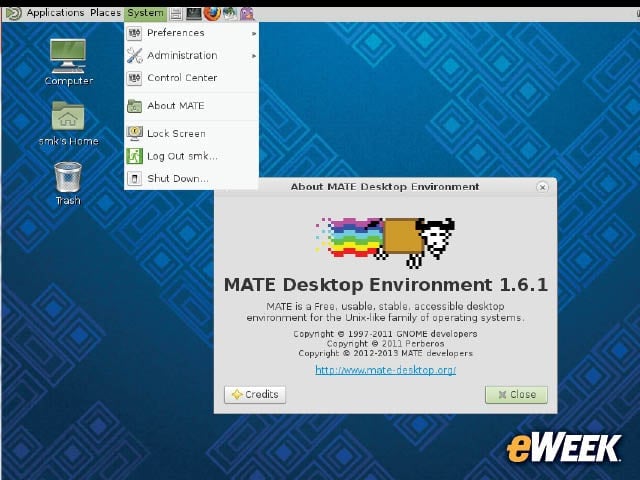Click the Preferences menu icon
The width and height of the screenshot is (640, 480).
(134, 33)
